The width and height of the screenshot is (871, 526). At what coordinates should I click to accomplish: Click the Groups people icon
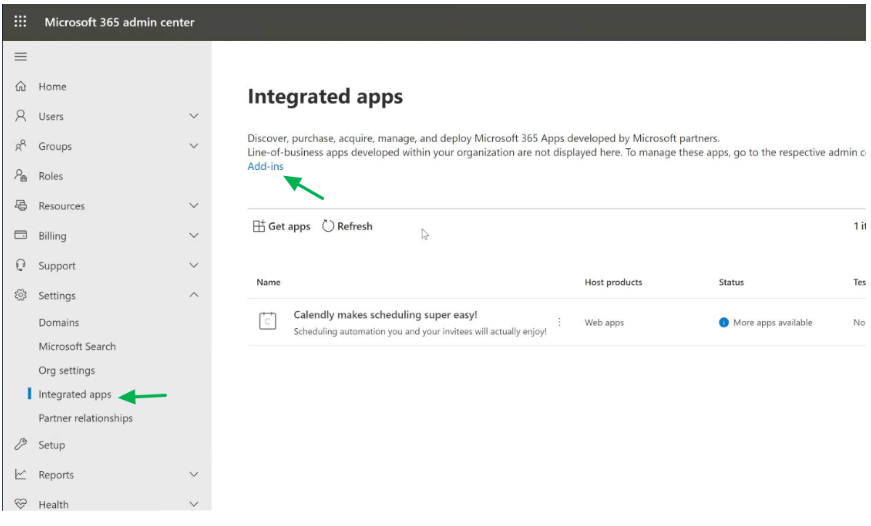21,146
